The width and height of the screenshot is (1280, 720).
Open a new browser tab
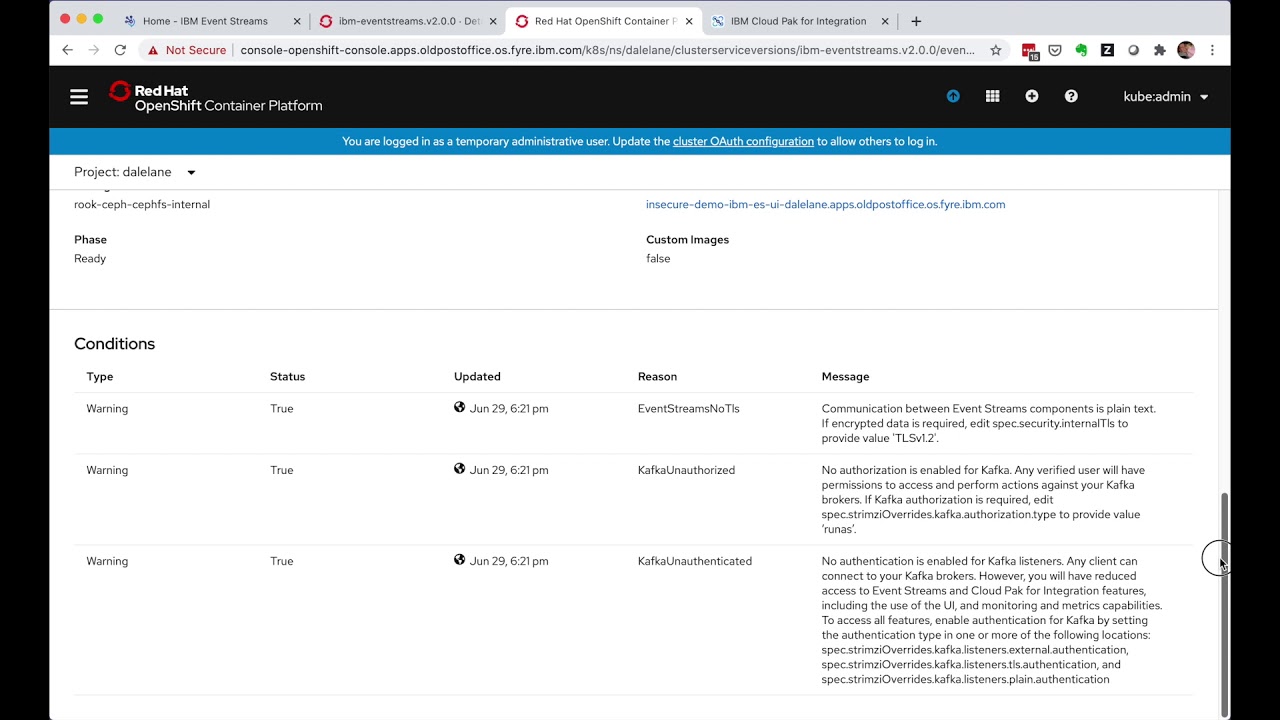coord(916,21)
